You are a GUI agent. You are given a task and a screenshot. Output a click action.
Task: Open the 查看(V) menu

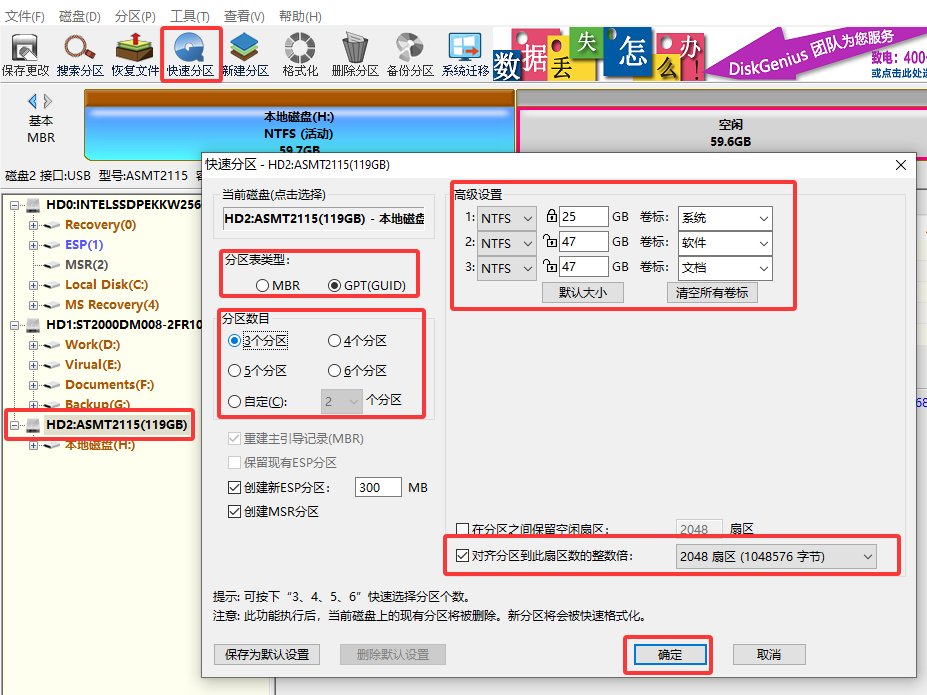(x=244, y=16)
